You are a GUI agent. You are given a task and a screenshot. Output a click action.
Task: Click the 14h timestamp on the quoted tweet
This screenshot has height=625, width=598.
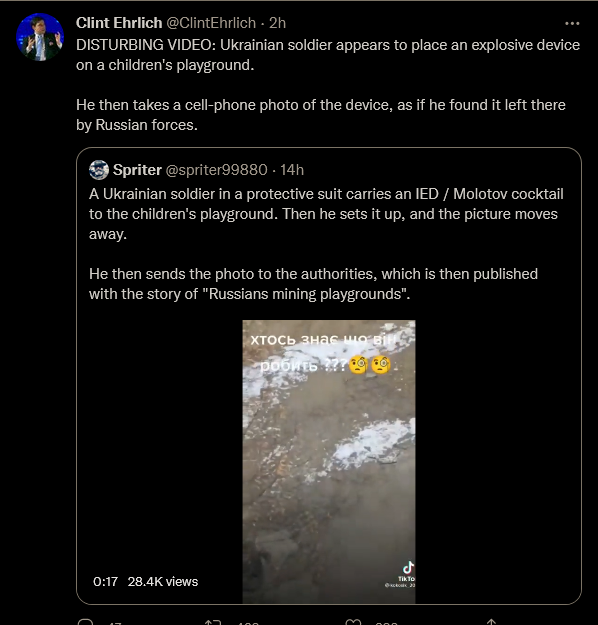point(292,170)
